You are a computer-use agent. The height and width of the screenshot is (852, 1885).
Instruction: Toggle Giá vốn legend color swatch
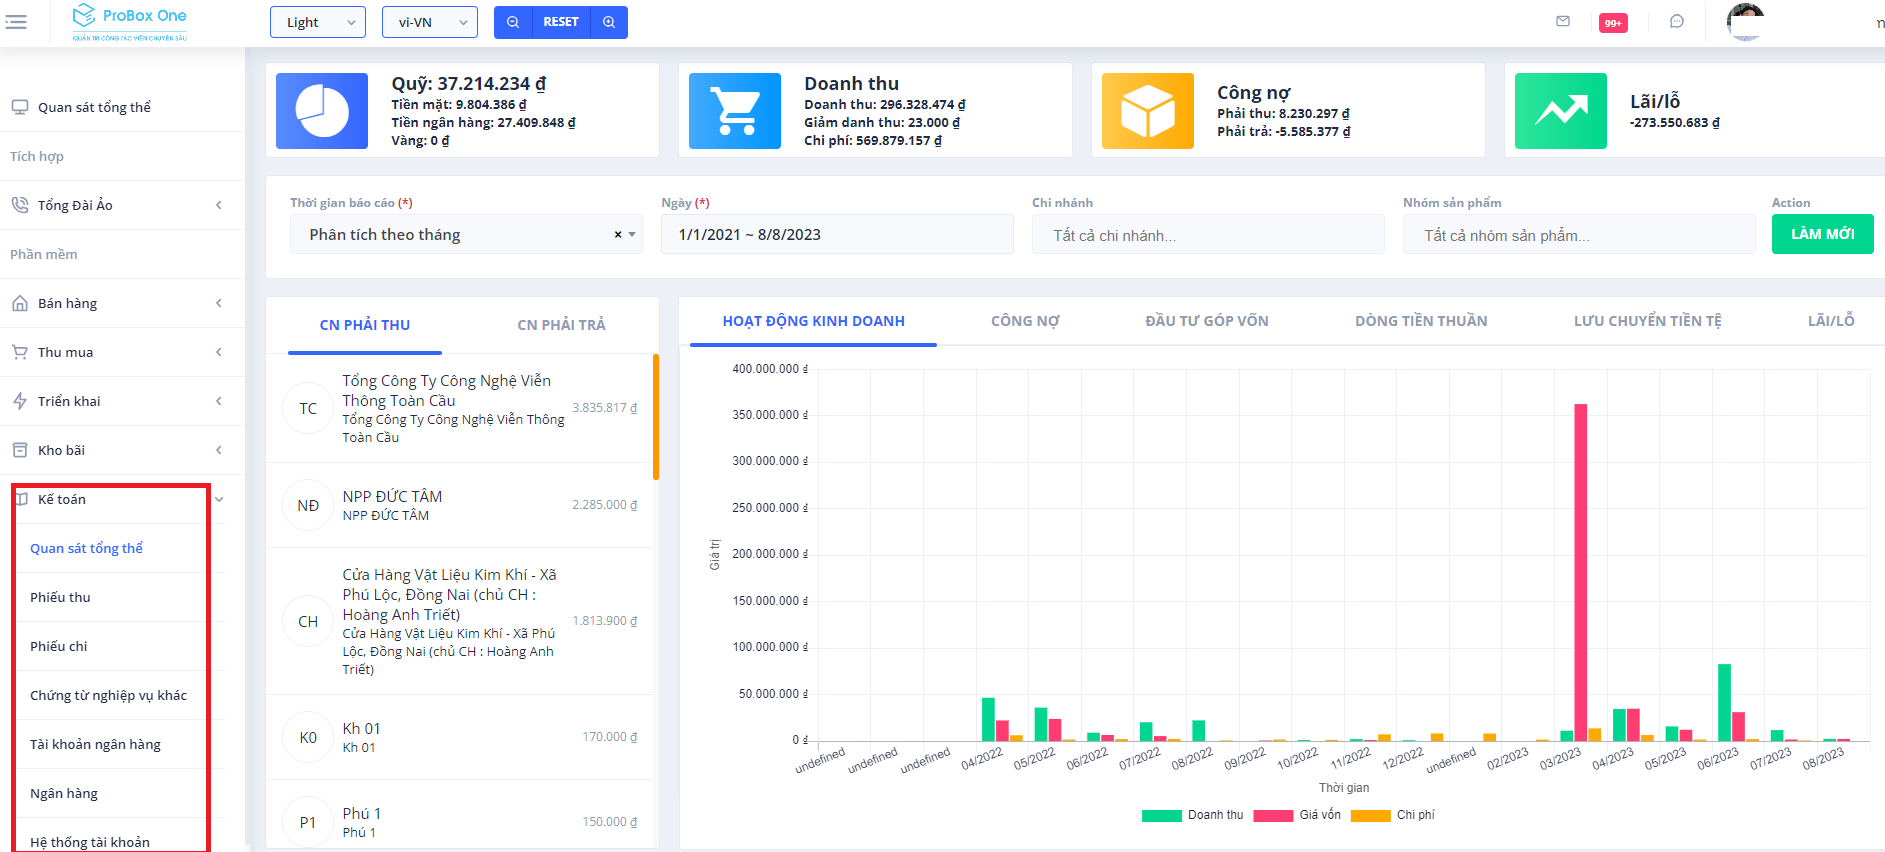[1273, 815]
